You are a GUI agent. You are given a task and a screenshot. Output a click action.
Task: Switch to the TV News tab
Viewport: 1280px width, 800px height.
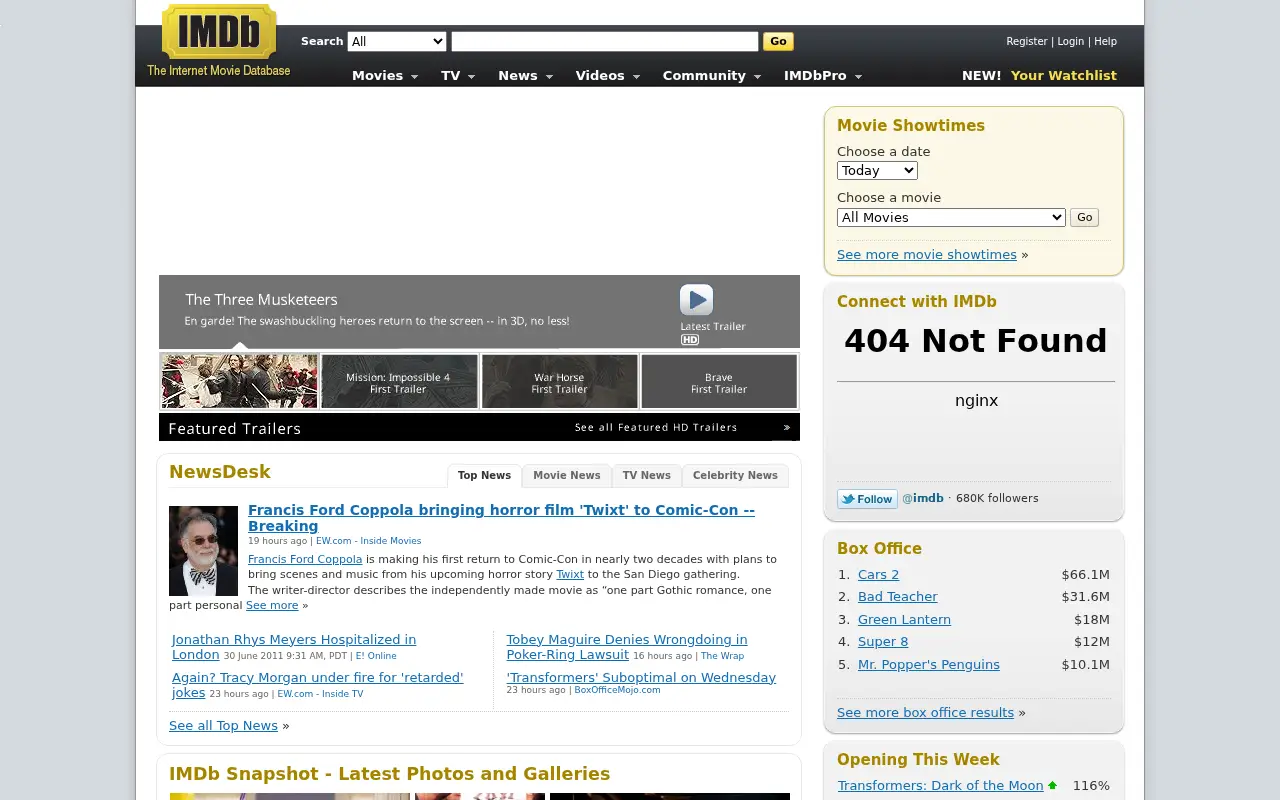click(646, 475)
